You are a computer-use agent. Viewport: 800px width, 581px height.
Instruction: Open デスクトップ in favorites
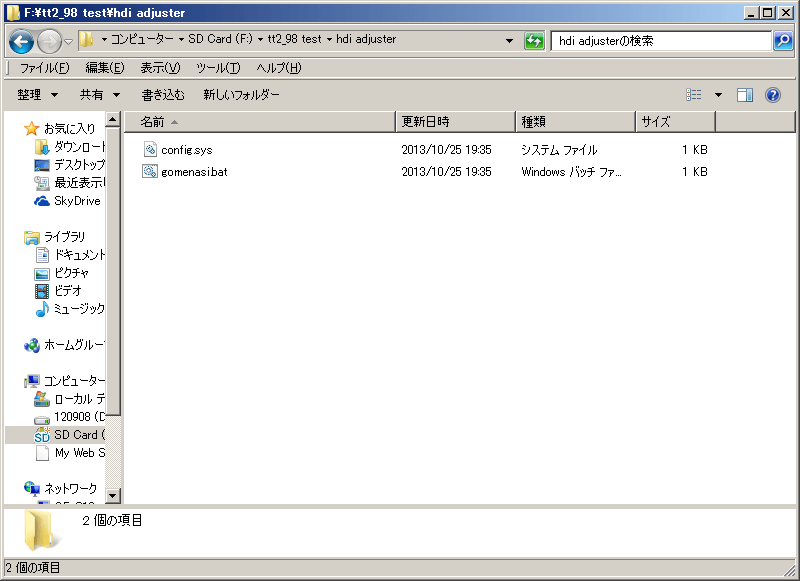(x=79, y=165)
